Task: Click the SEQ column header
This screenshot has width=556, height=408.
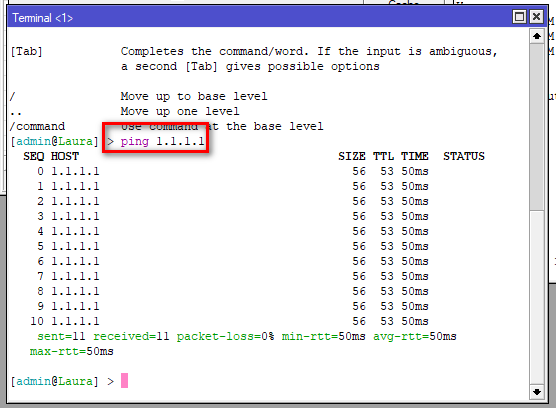Action: (34, 156)
